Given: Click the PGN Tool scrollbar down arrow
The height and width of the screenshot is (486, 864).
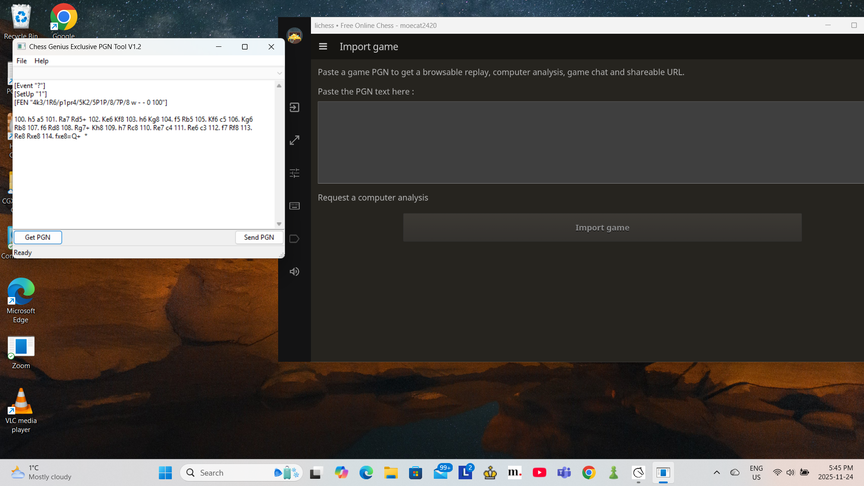Looking at the screenshot, I should click(x=279, y=224).
